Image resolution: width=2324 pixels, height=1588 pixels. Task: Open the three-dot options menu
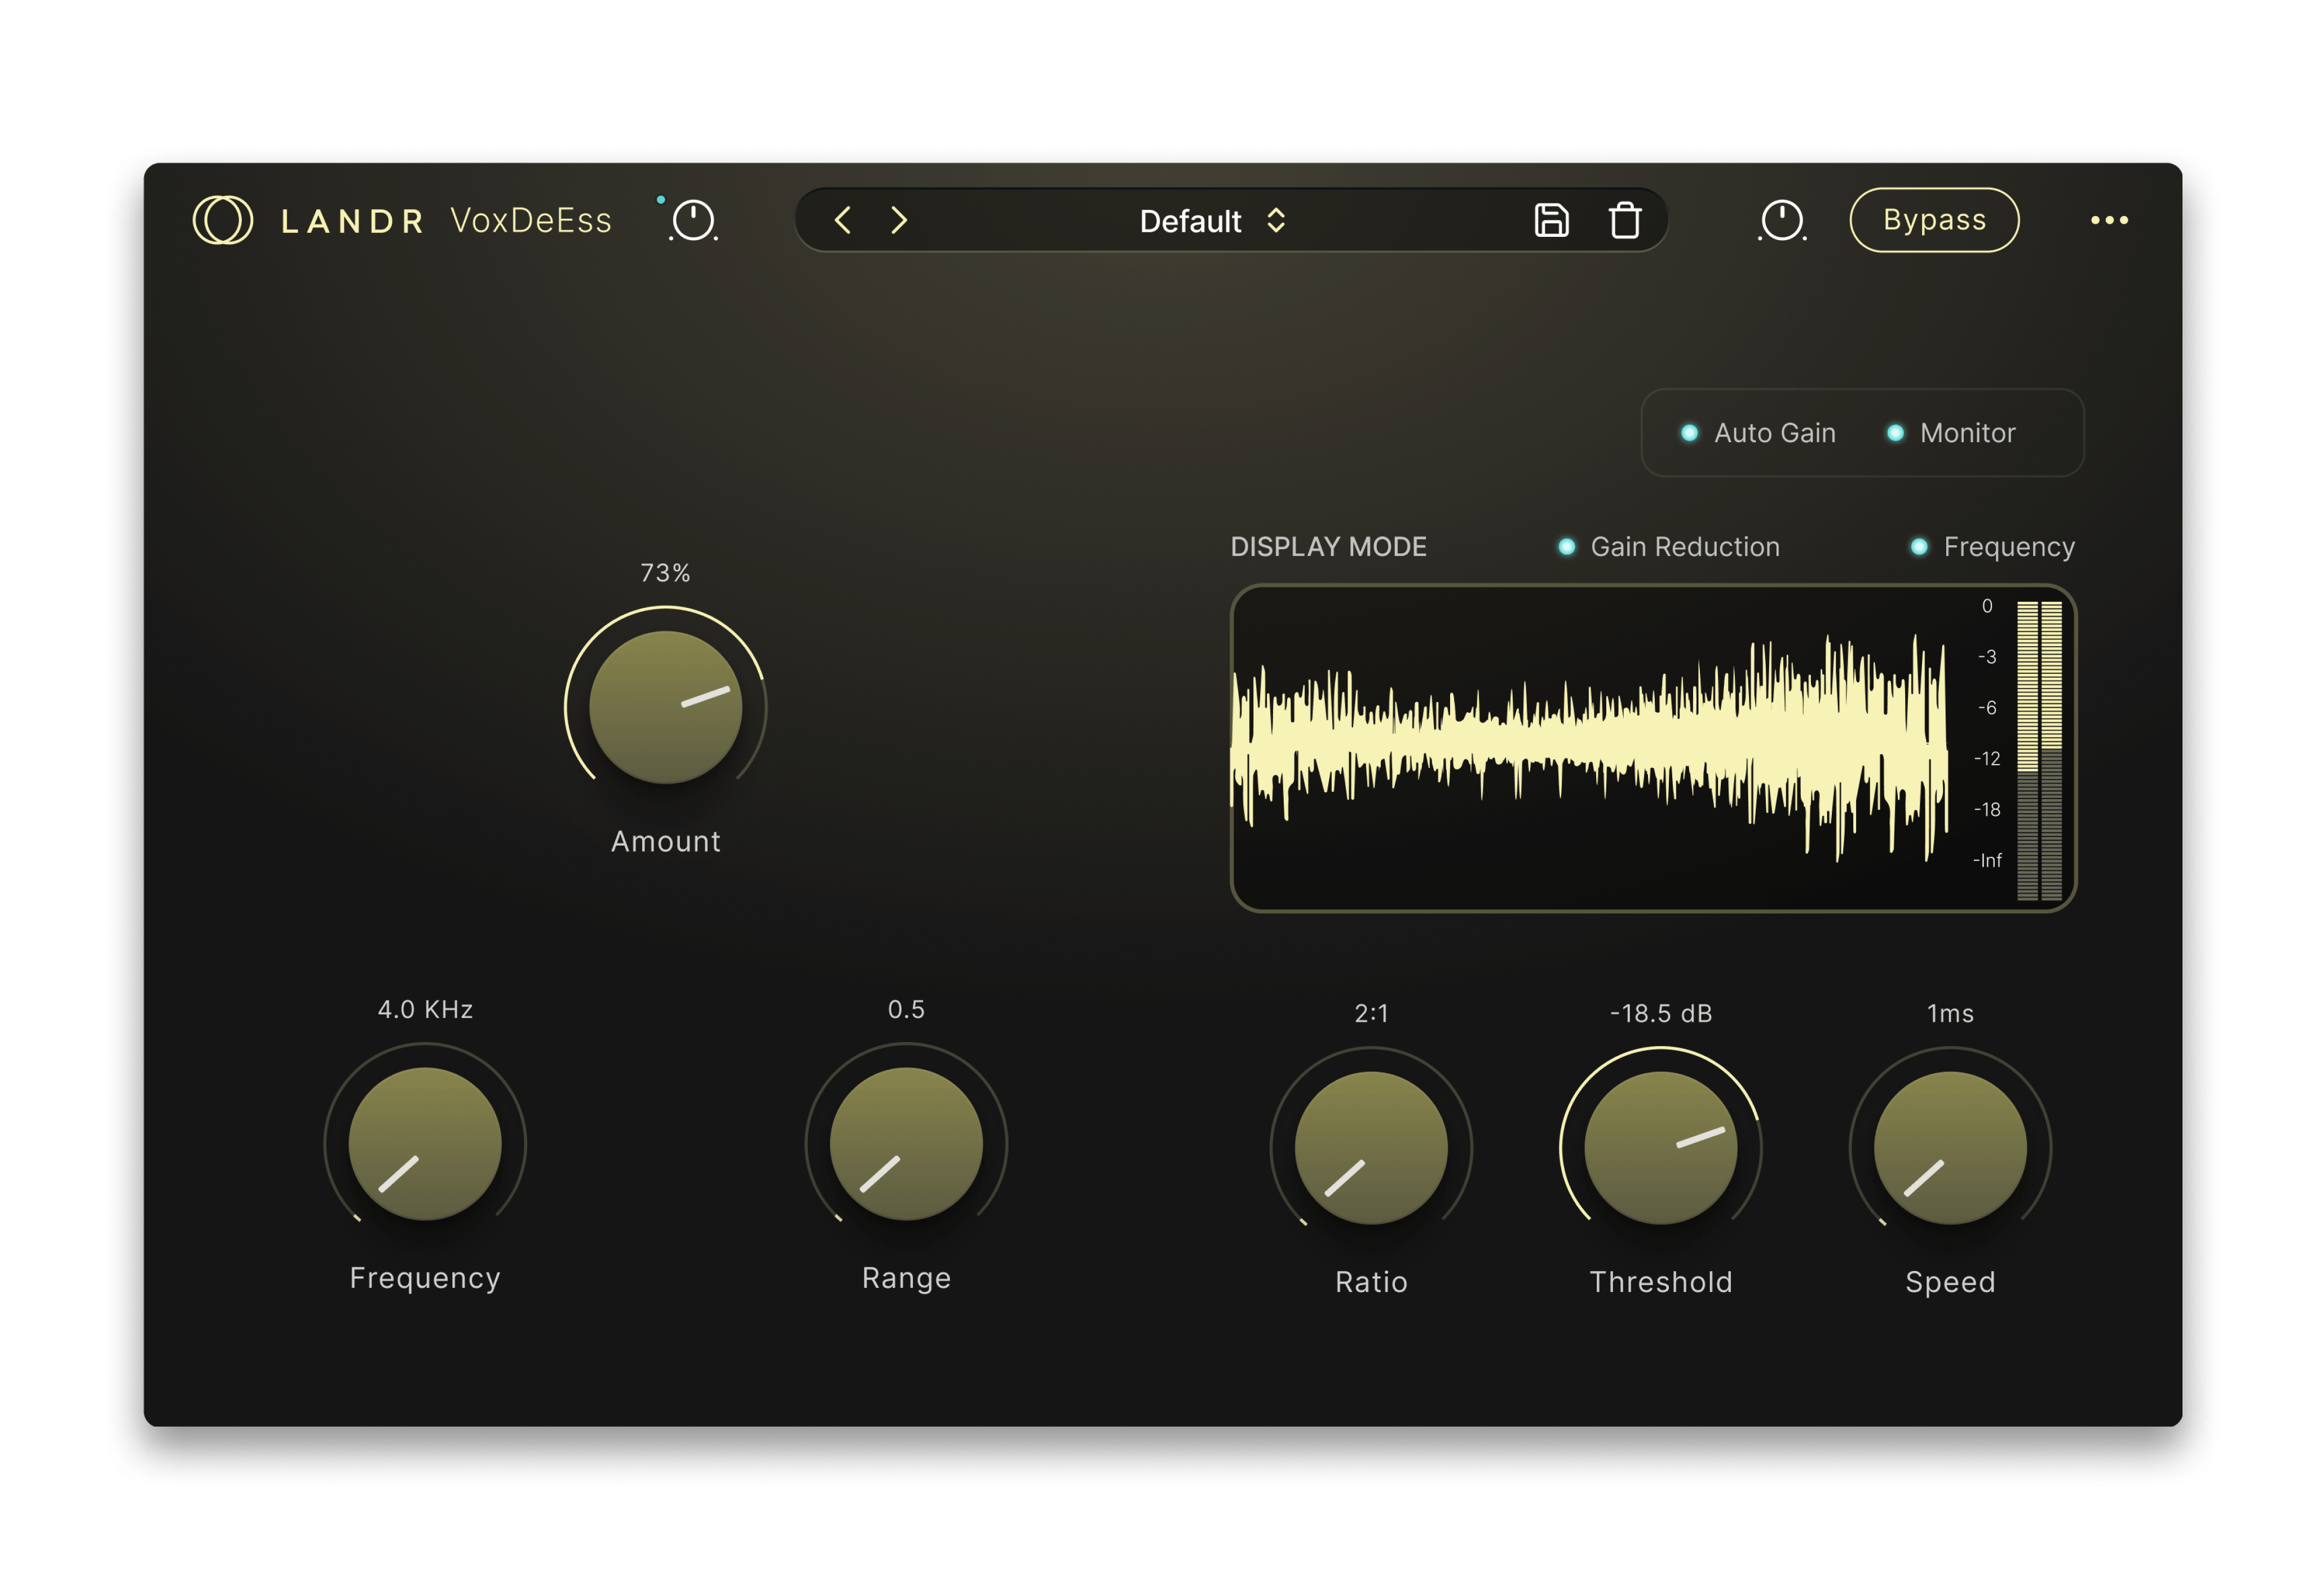pyautogui.click(x=2110, y=220)
